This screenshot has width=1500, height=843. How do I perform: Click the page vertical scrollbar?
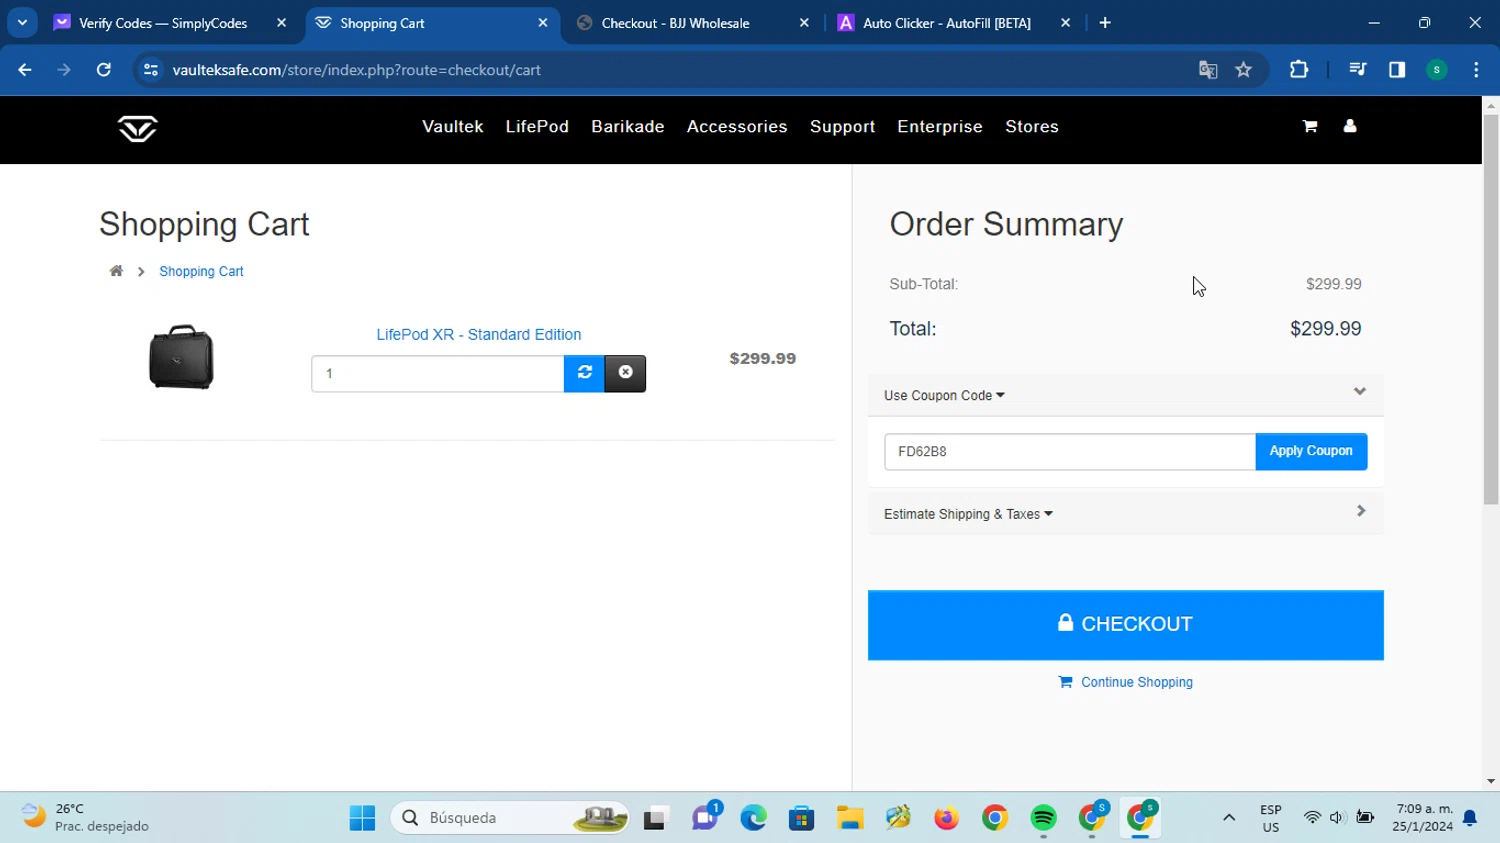pos(1491,310)
